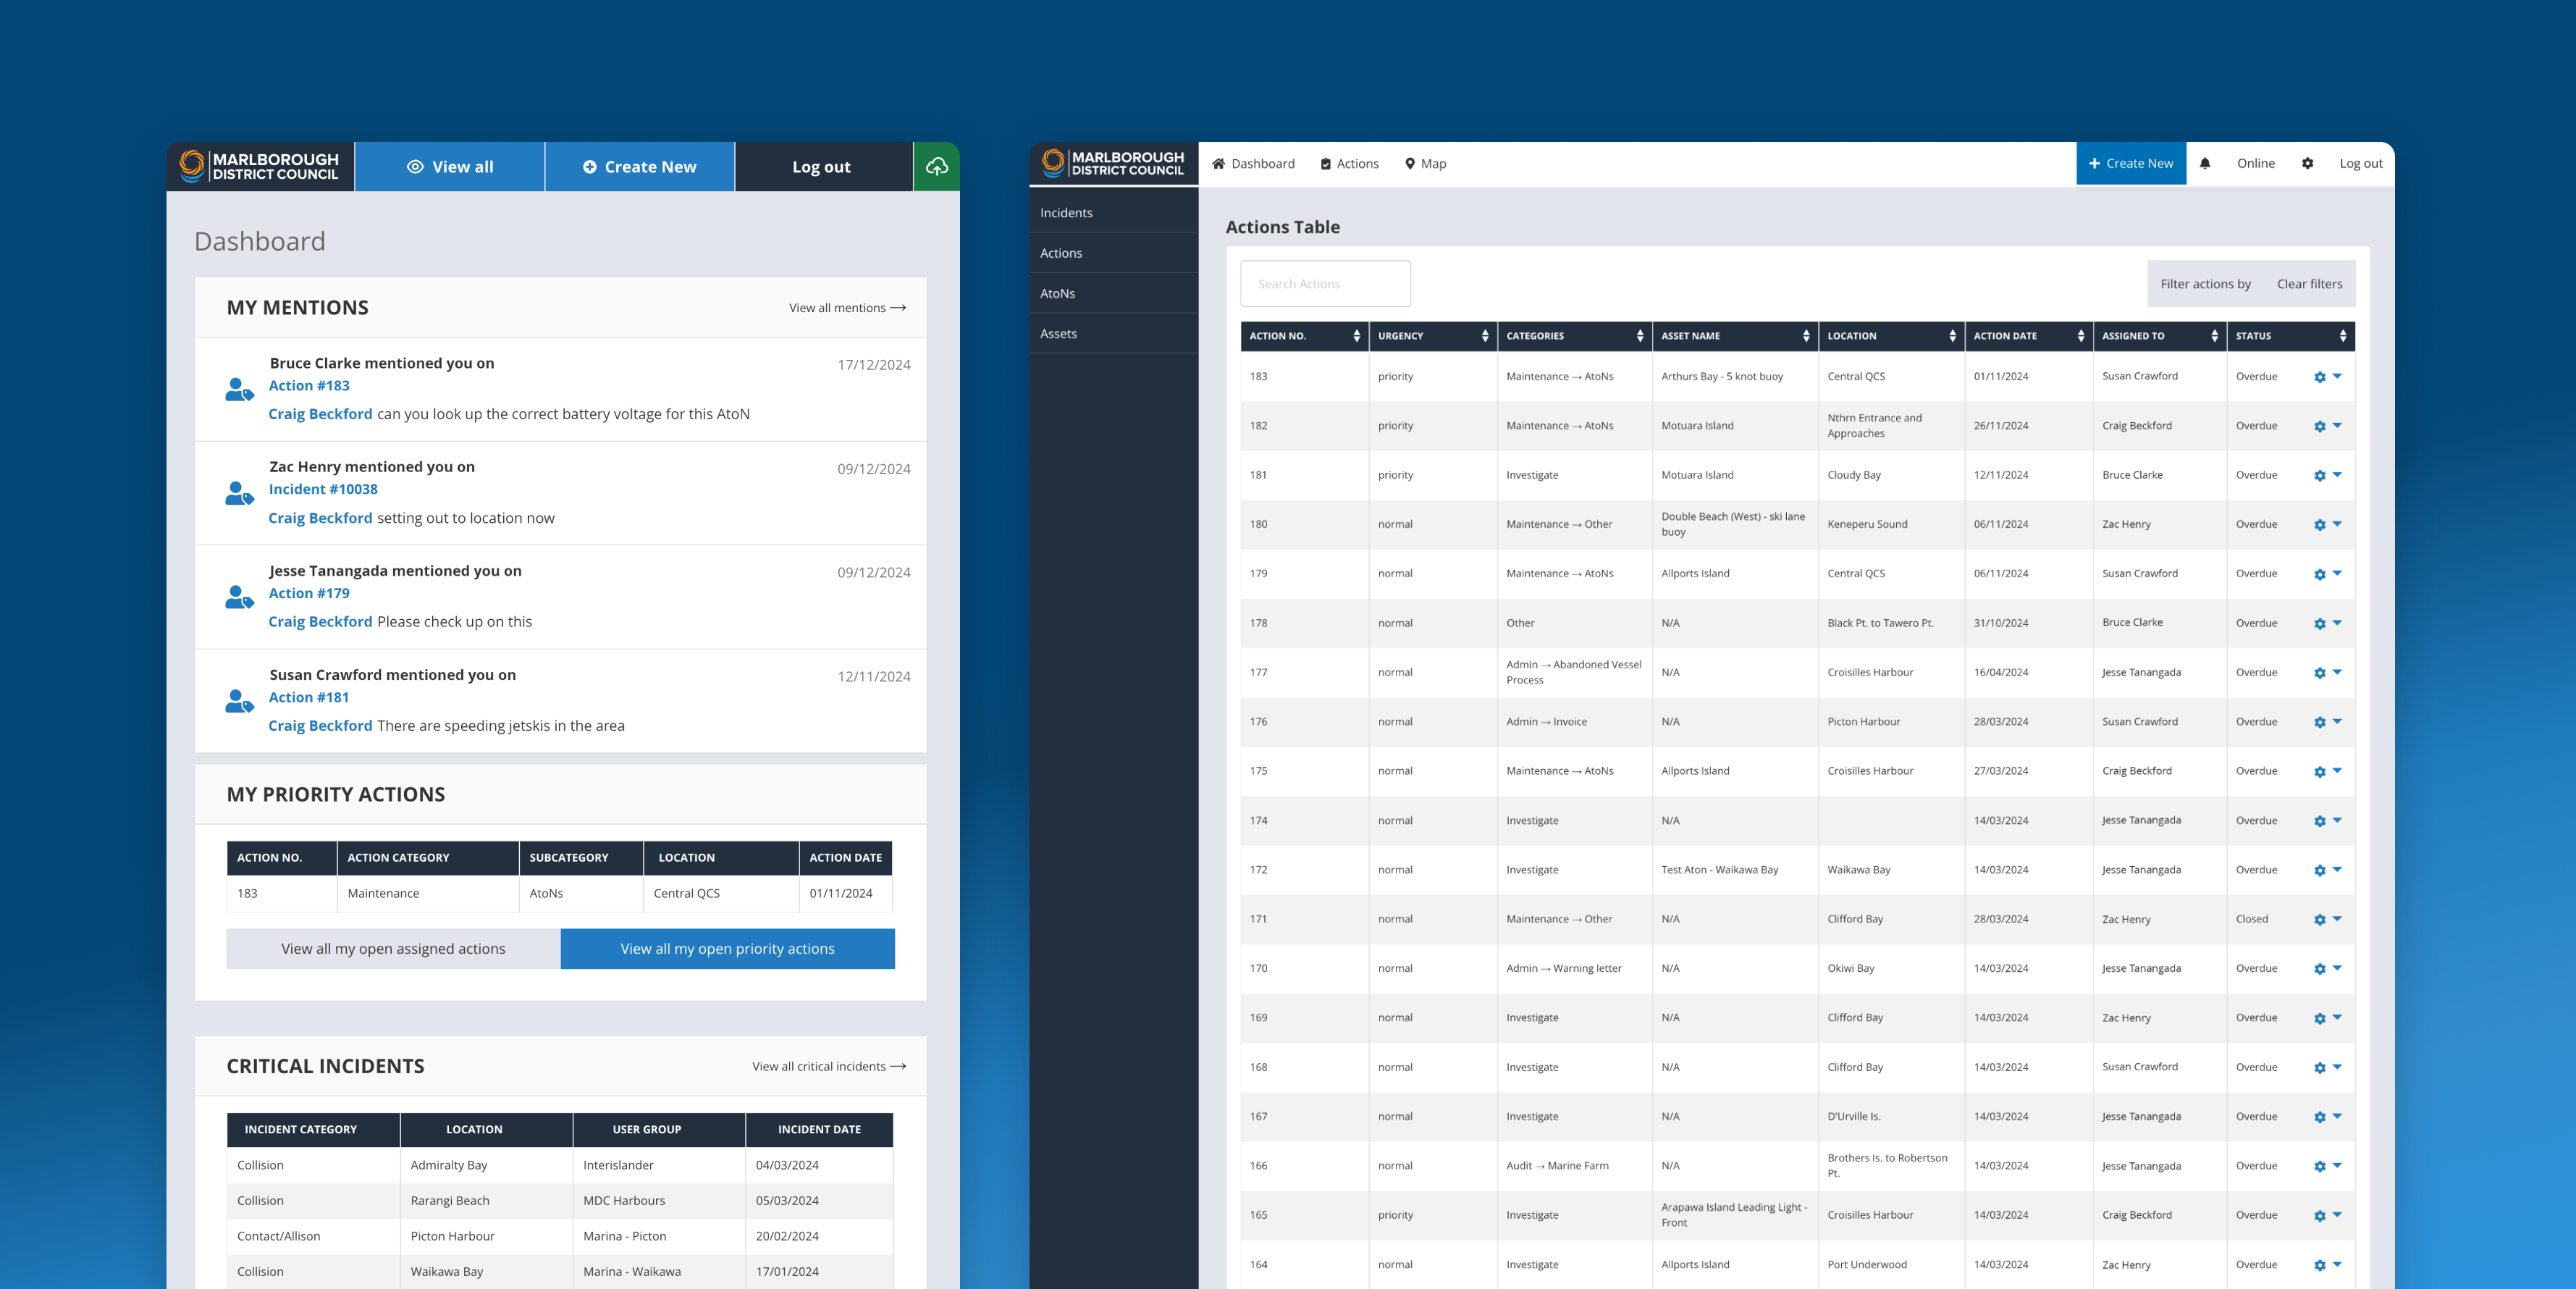Click Create New in Dashboard window header
Screen dimensions: 2576x1289
640,167
